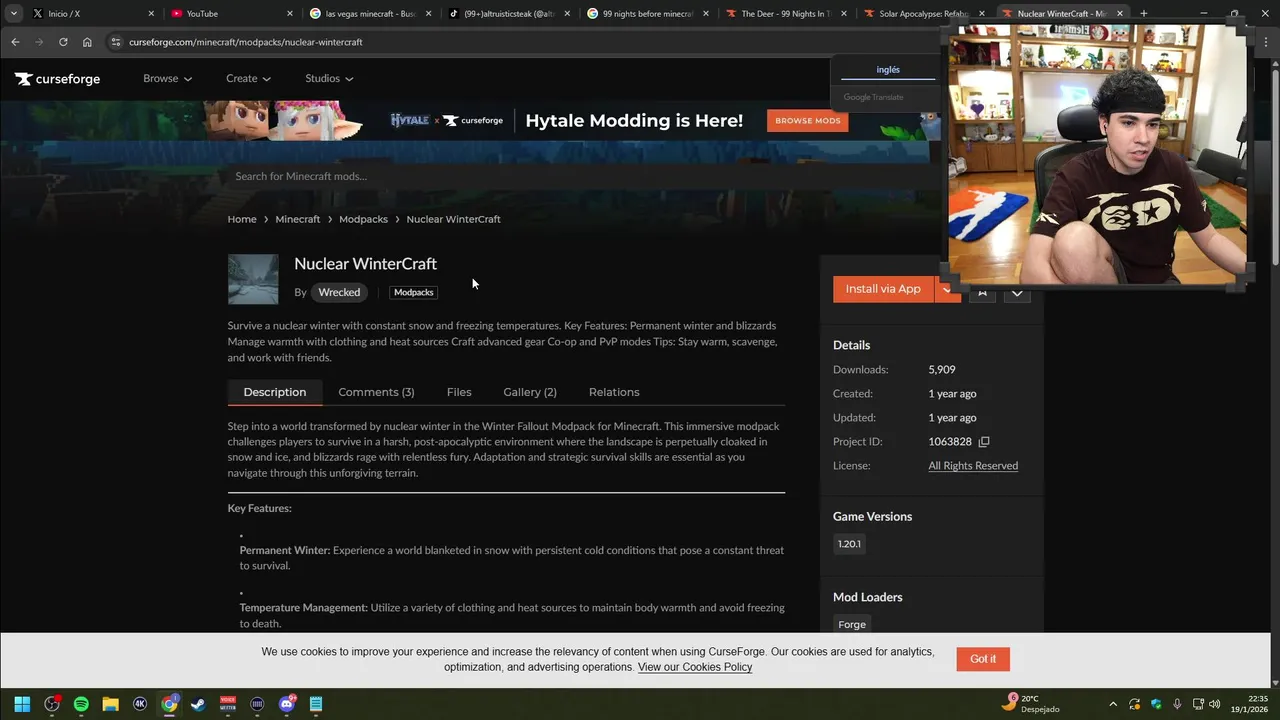Switch to The Deer - 99 Nights tab

tap(783, 14)
